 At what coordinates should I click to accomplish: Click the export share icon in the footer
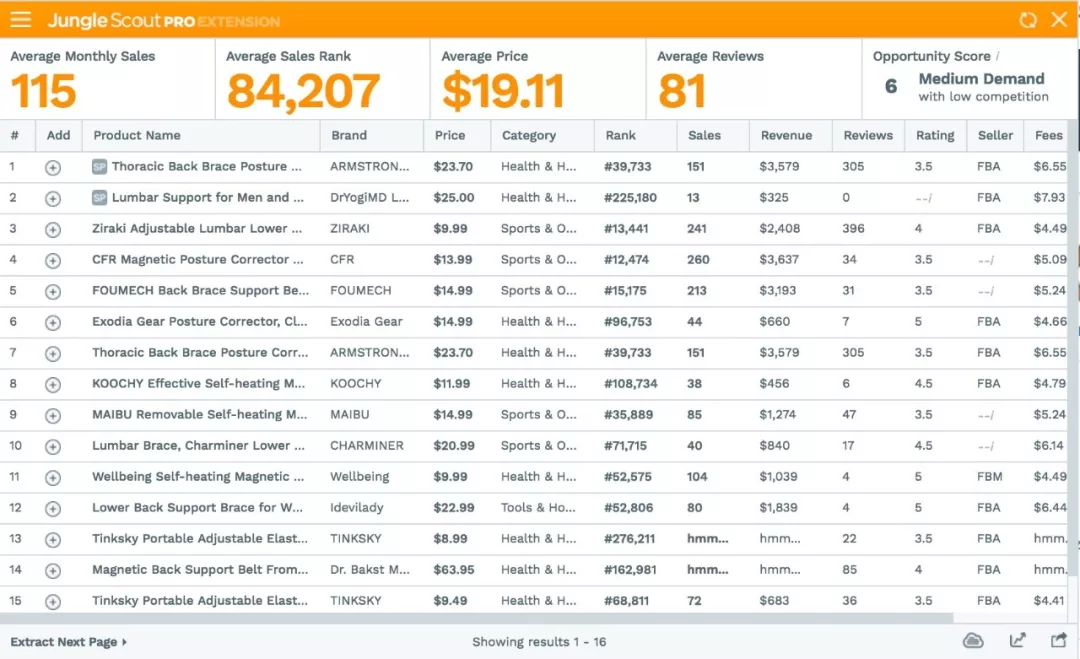(x=1058, y=641)
